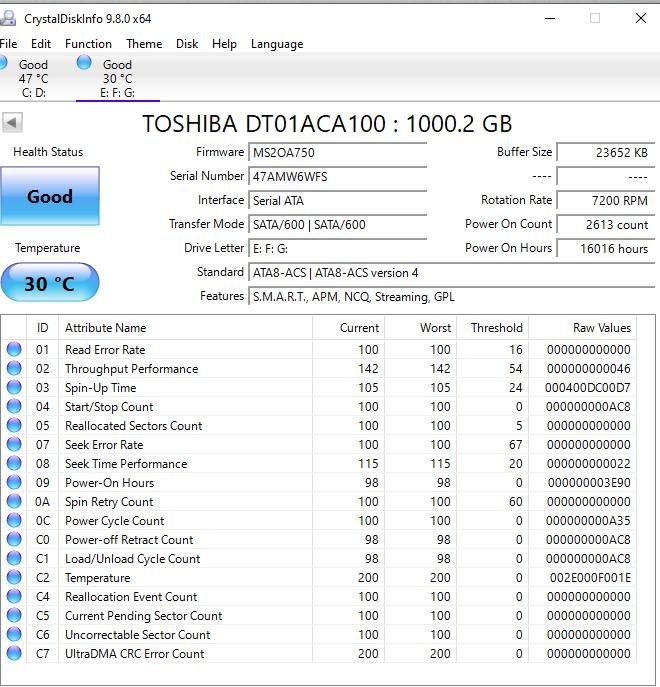Click the status orb beside Spin Retry Count
660x687 pixels.
pyautogui.click(x=14, y=501)
